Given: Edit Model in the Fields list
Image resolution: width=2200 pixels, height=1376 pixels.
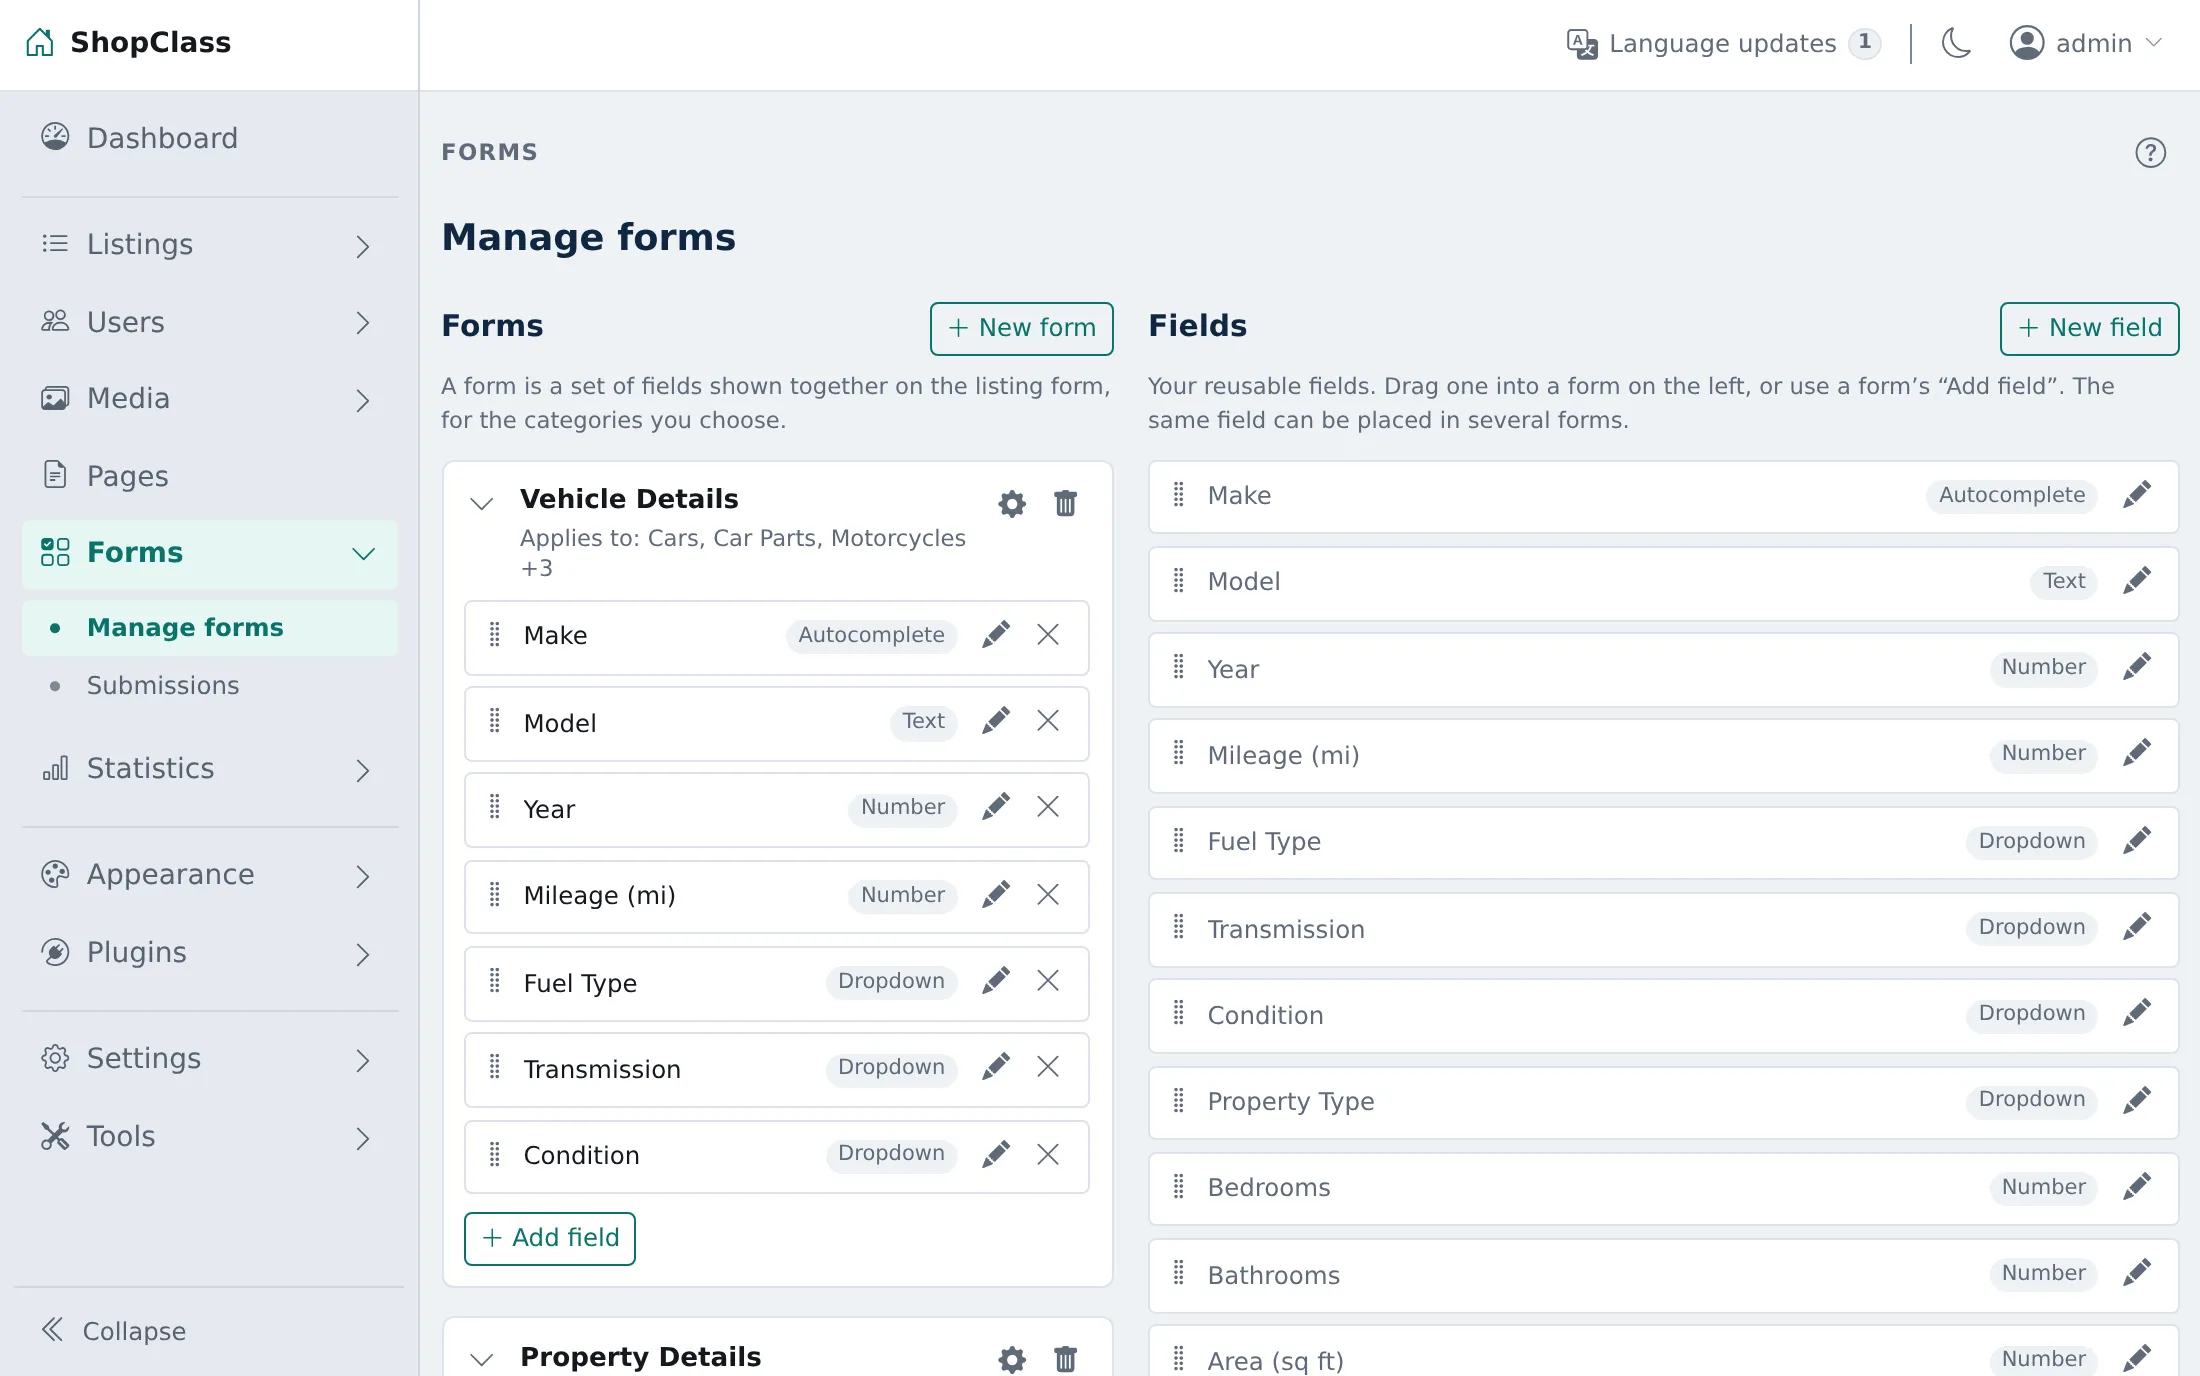Looking at the screenshot, I should (x=2137, y=581).
